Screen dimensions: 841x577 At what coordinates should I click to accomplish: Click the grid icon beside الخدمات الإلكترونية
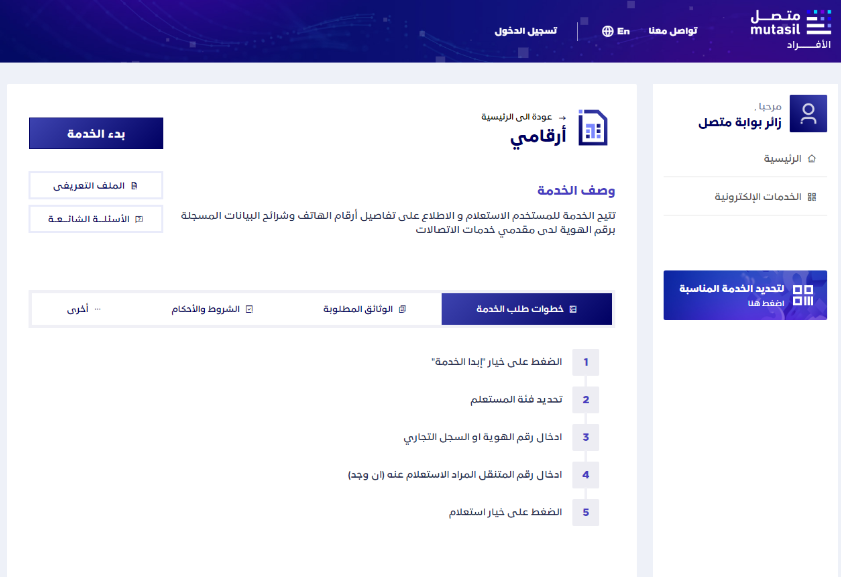click(x=811, y=197)
